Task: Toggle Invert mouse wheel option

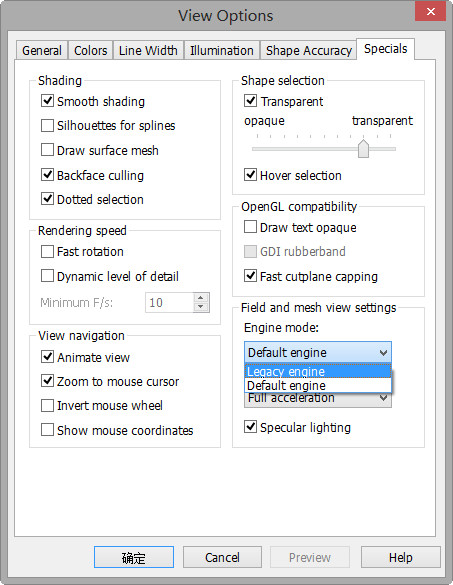Action: click(x=47, y=406)
